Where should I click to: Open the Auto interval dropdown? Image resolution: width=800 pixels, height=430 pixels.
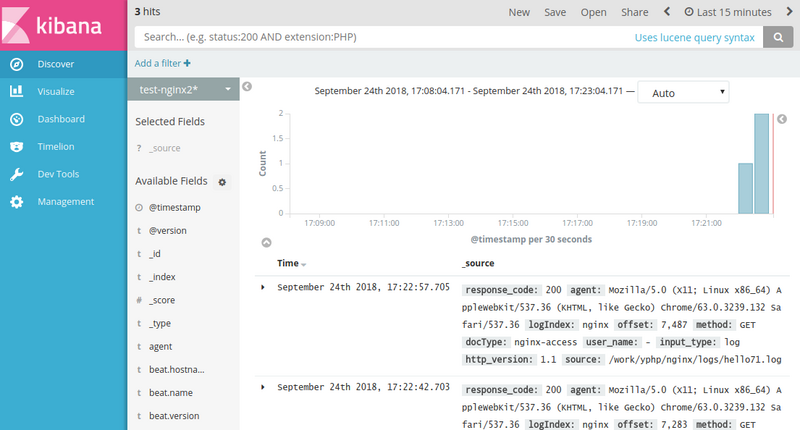pos(683,93)
